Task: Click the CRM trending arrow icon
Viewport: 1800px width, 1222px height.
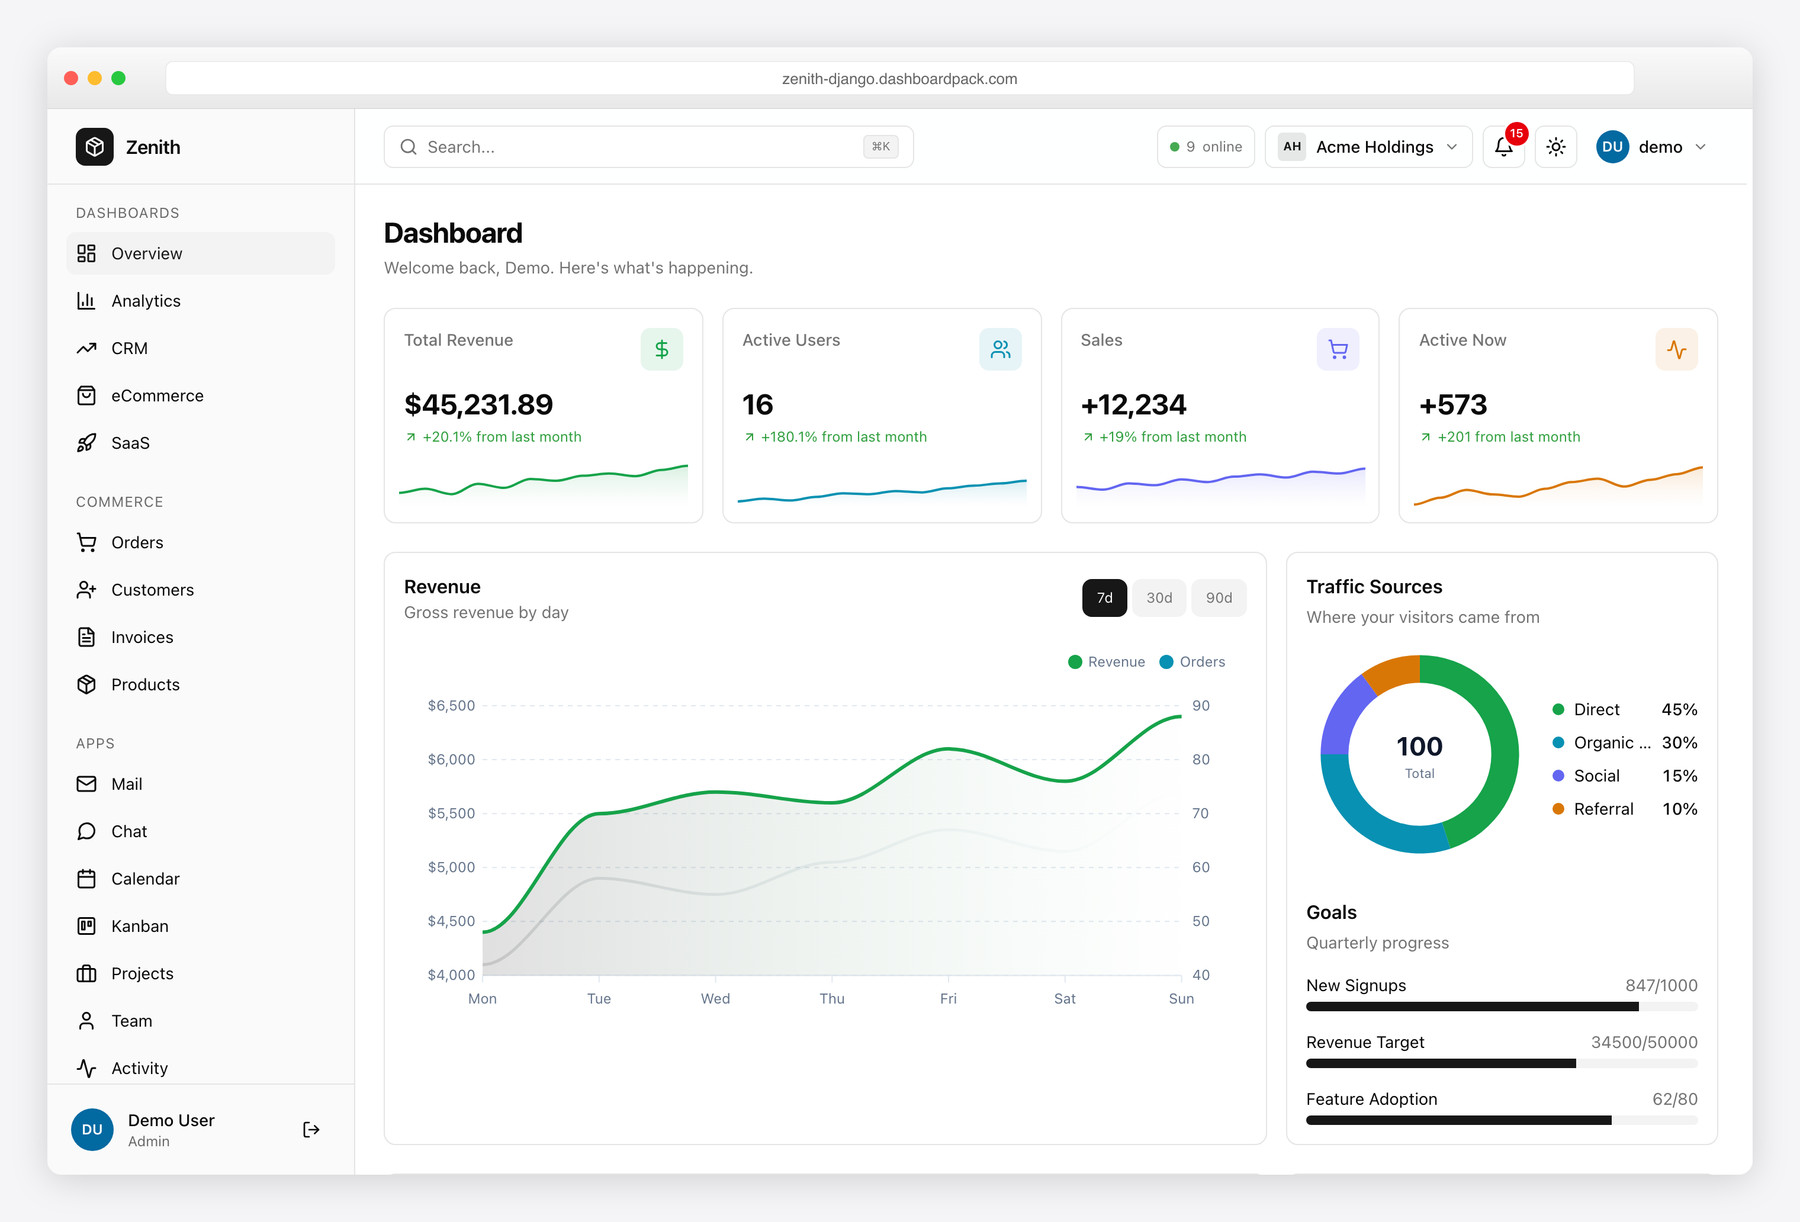Action: click(x=87, y=348)
